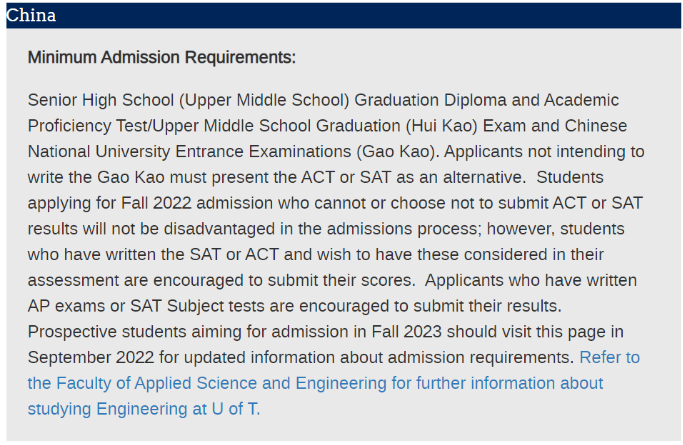Click the words 'Senior High School'
The height and width of the screenshot is (445, 683).
tap(101, 100)
